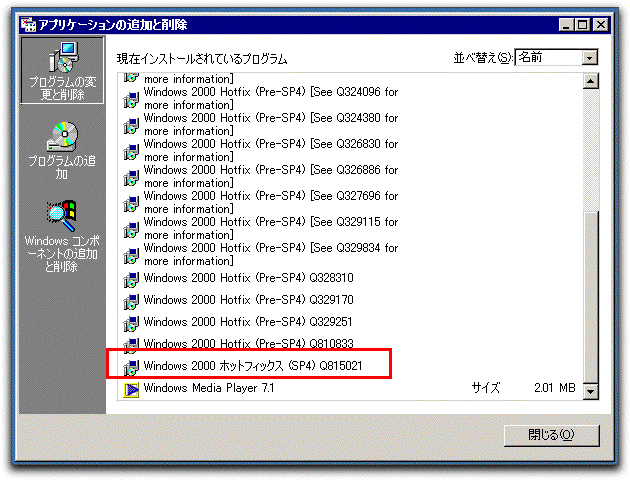Click the 閉じる(O) button
630x480 pixels.
click(x=551, y=435)
